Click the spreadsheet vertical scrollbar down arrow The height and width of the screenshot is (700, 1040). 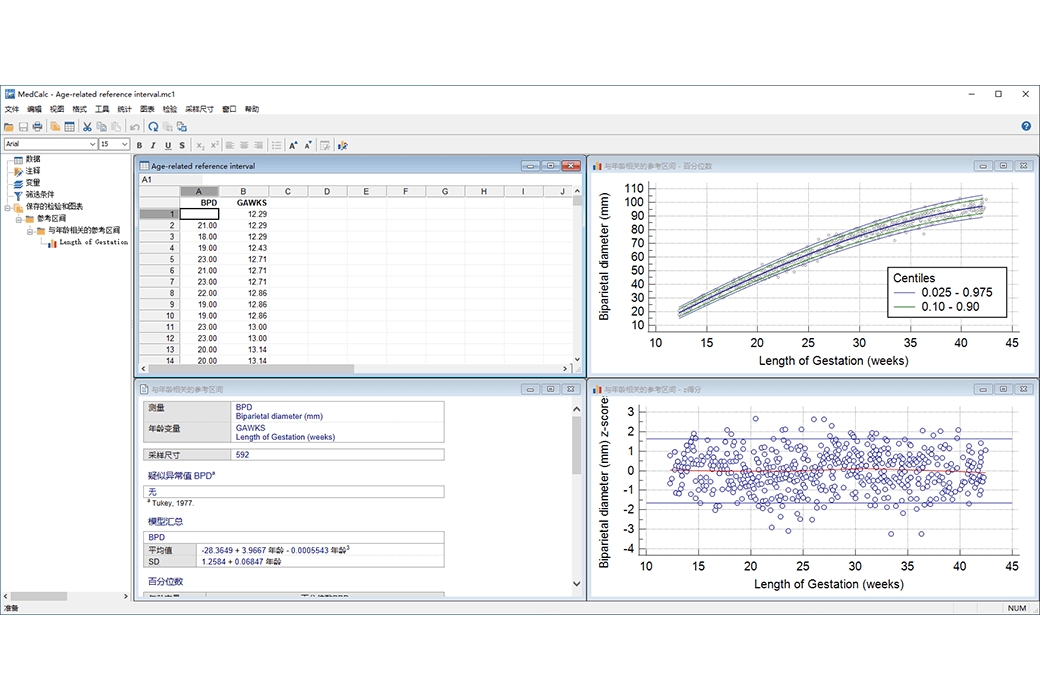[577, 358]
